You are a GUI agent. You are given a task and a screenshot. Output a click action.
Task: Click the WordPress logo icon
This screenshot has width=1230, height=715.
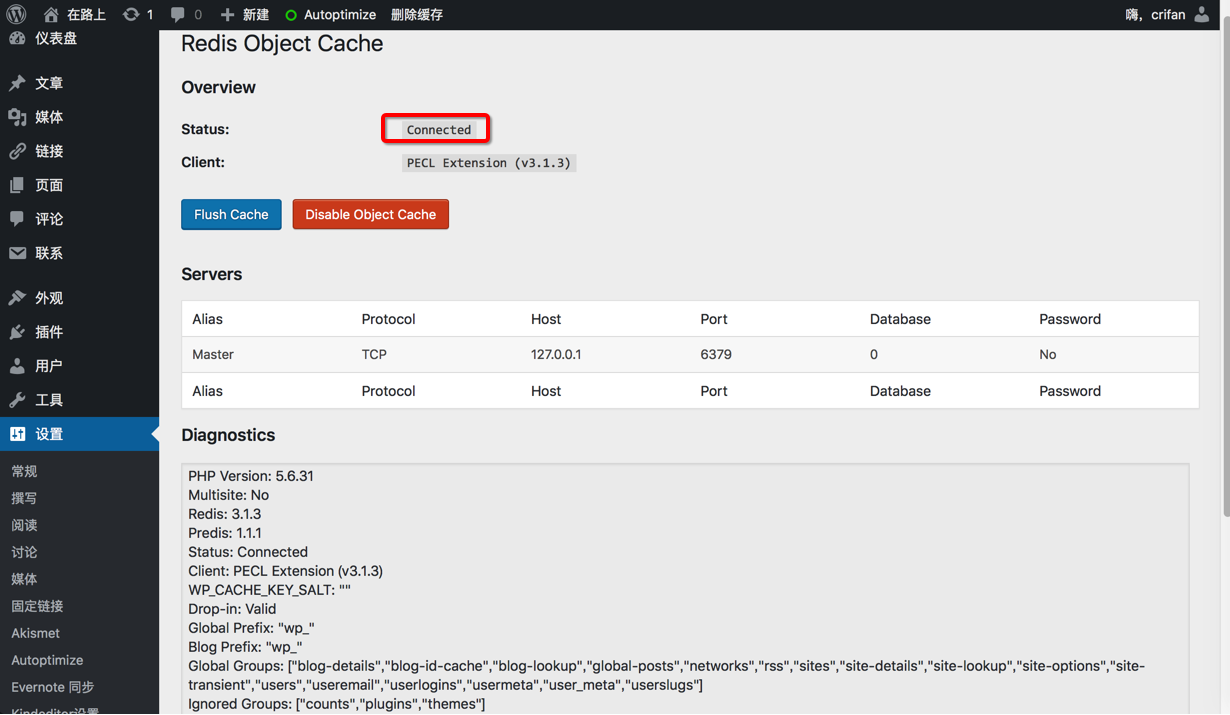(16, 15)
